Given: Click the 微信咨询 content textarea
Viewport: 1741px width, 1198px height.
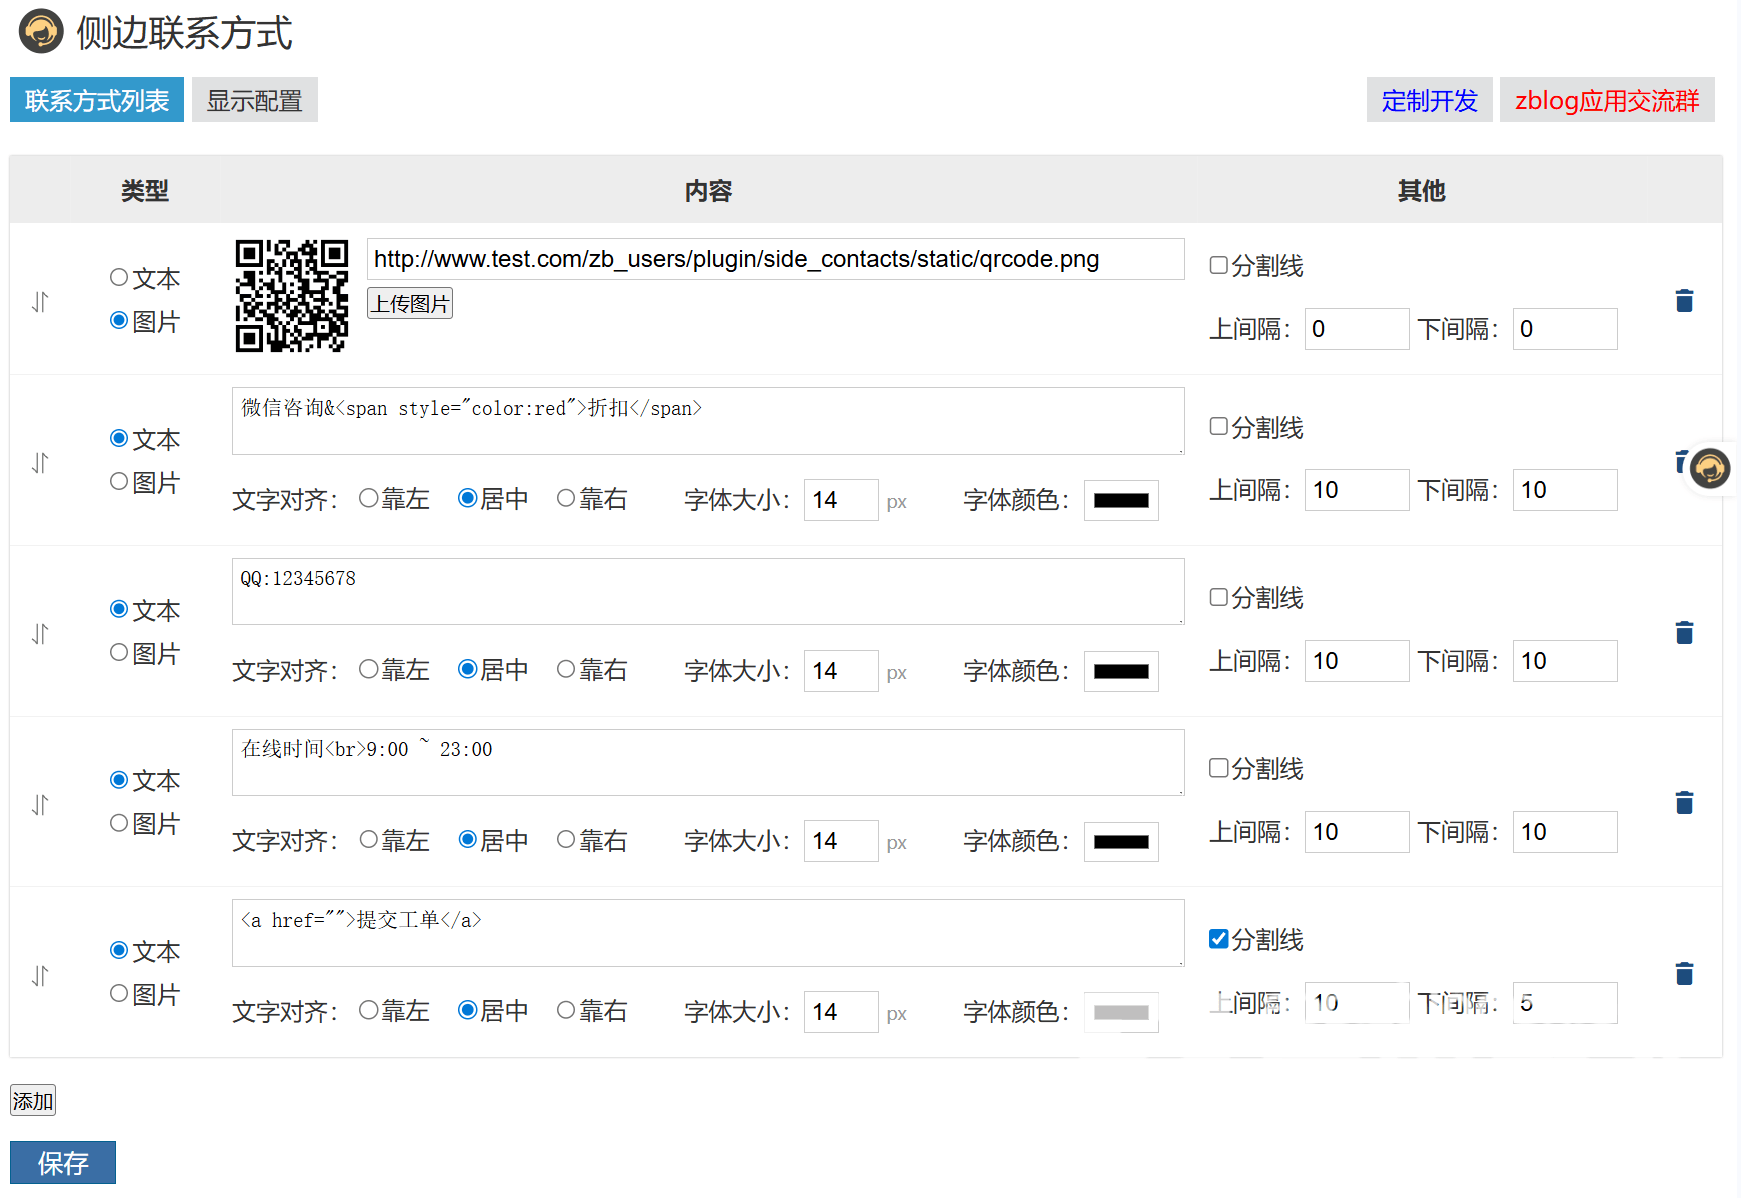Looking at the screenshot, I should (708, 421).
